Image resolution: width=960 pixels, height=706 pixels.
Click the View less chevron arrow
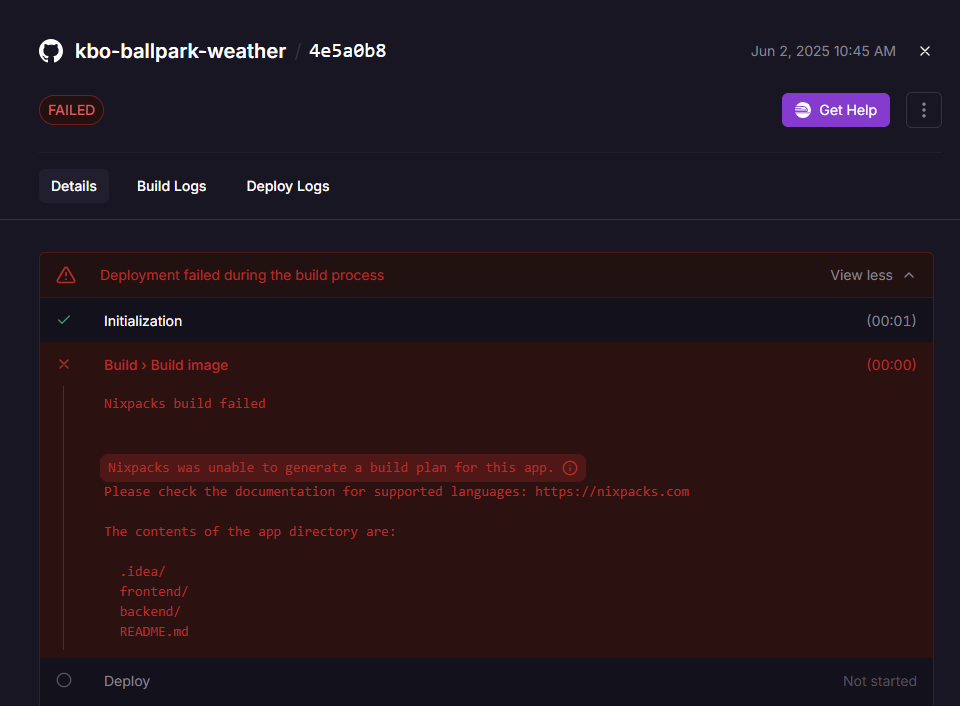pyautogui.click(x=909, y=276)
